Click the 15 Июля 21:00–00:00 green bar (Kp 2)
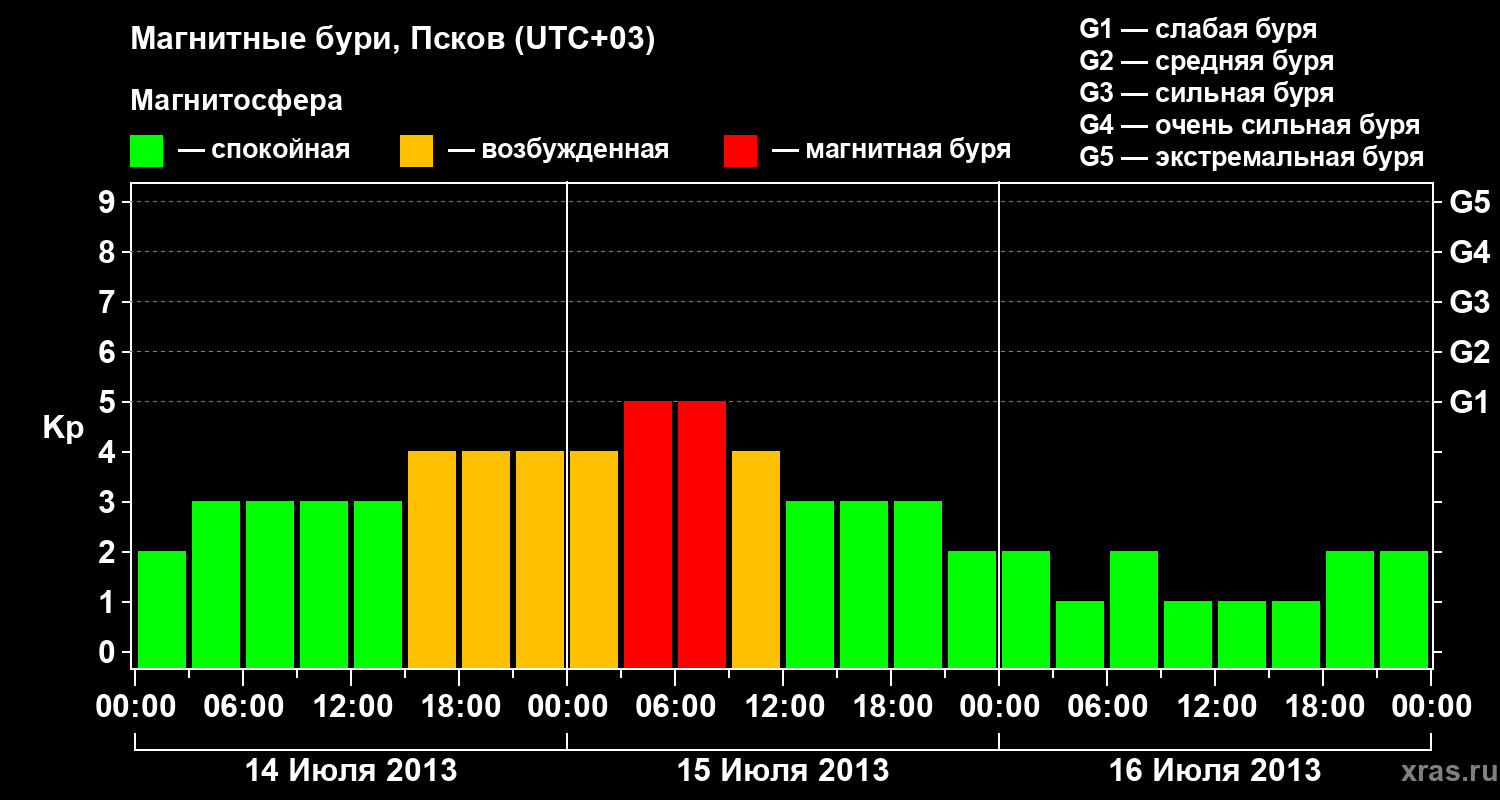Image resolution: width=1500 pixels, height=800 pixels. 972,609
